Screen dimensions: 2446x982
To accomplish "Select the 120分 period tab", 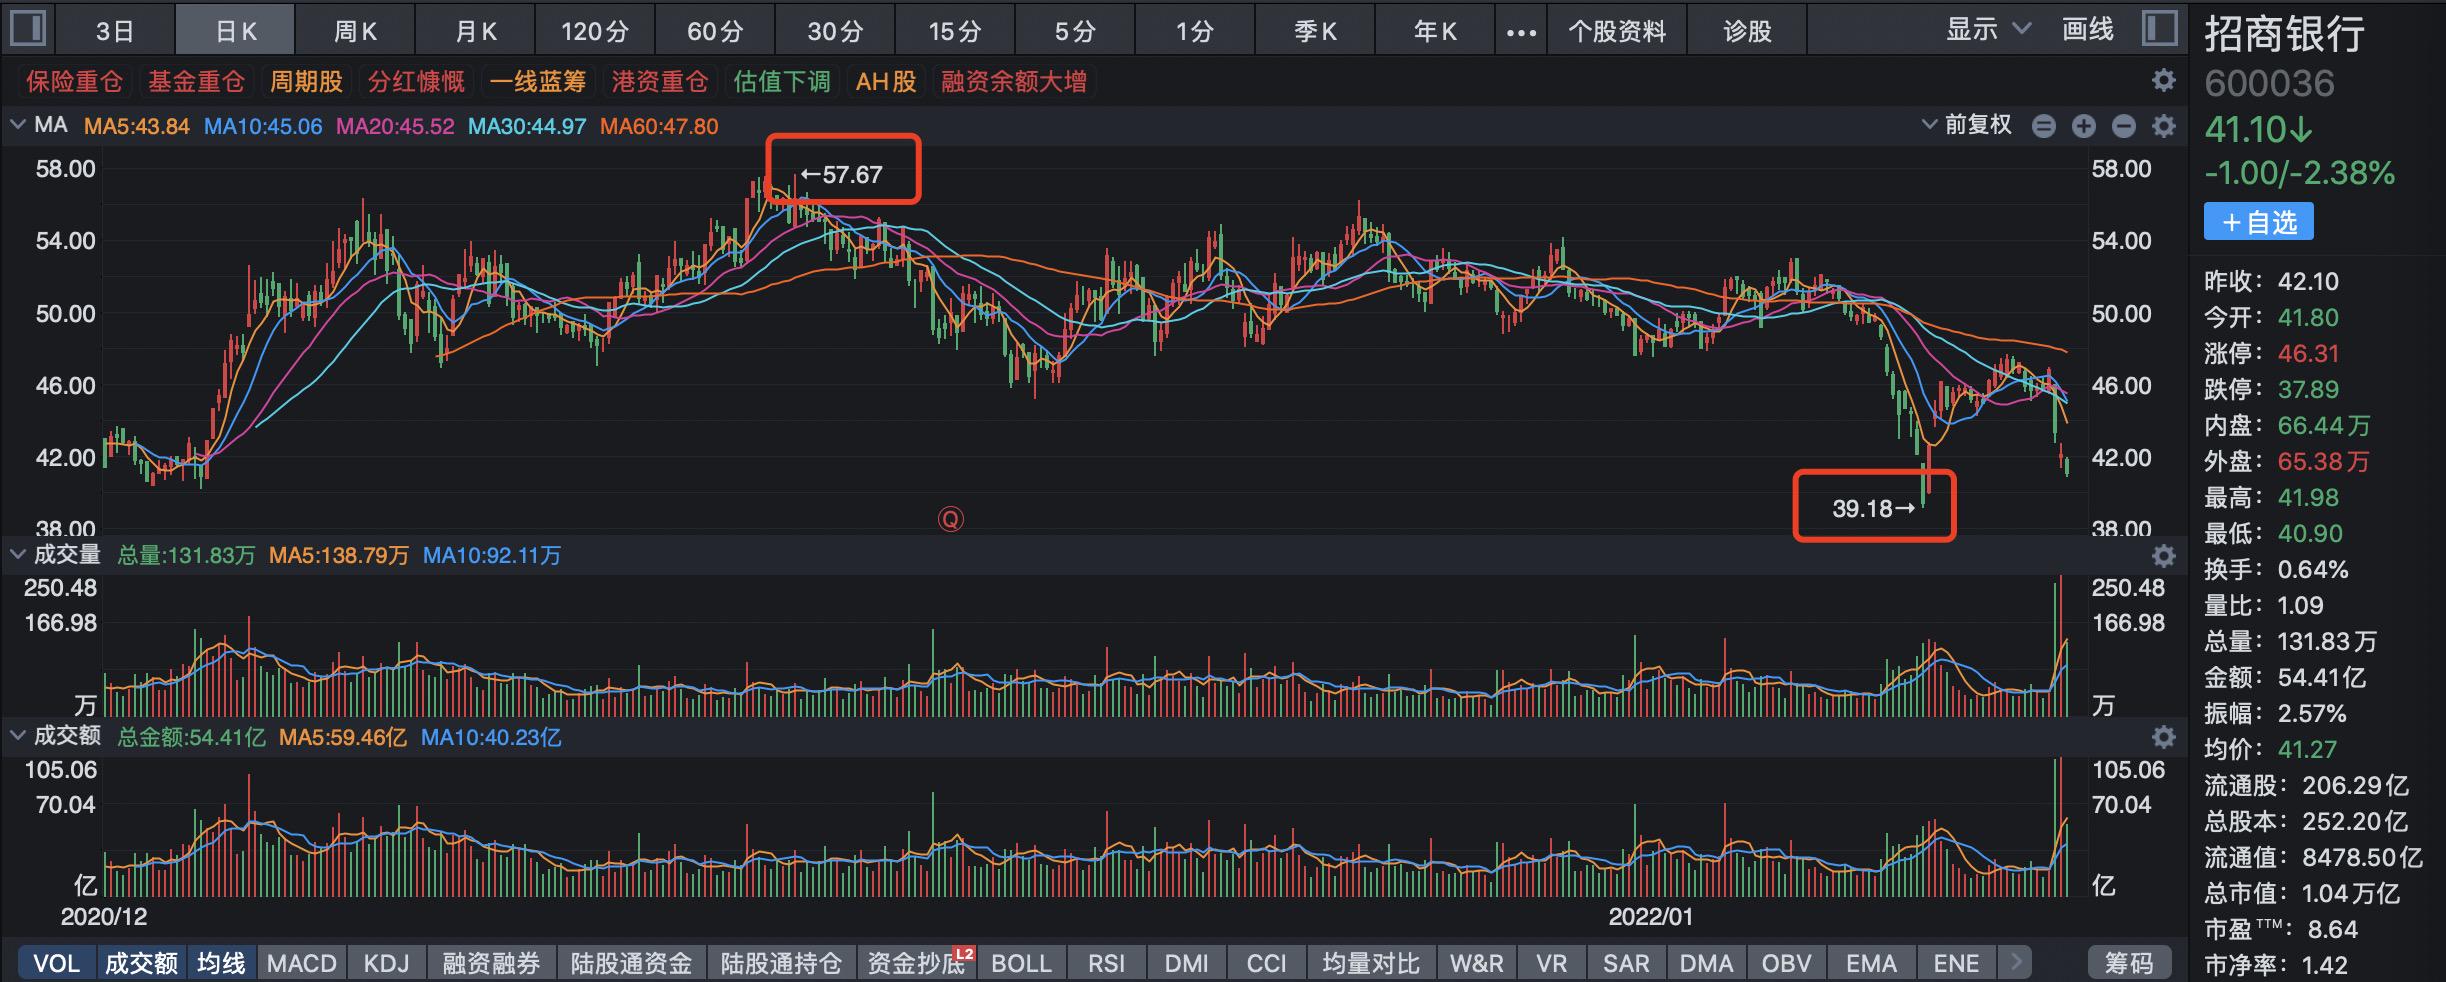I will pos(595,31).
